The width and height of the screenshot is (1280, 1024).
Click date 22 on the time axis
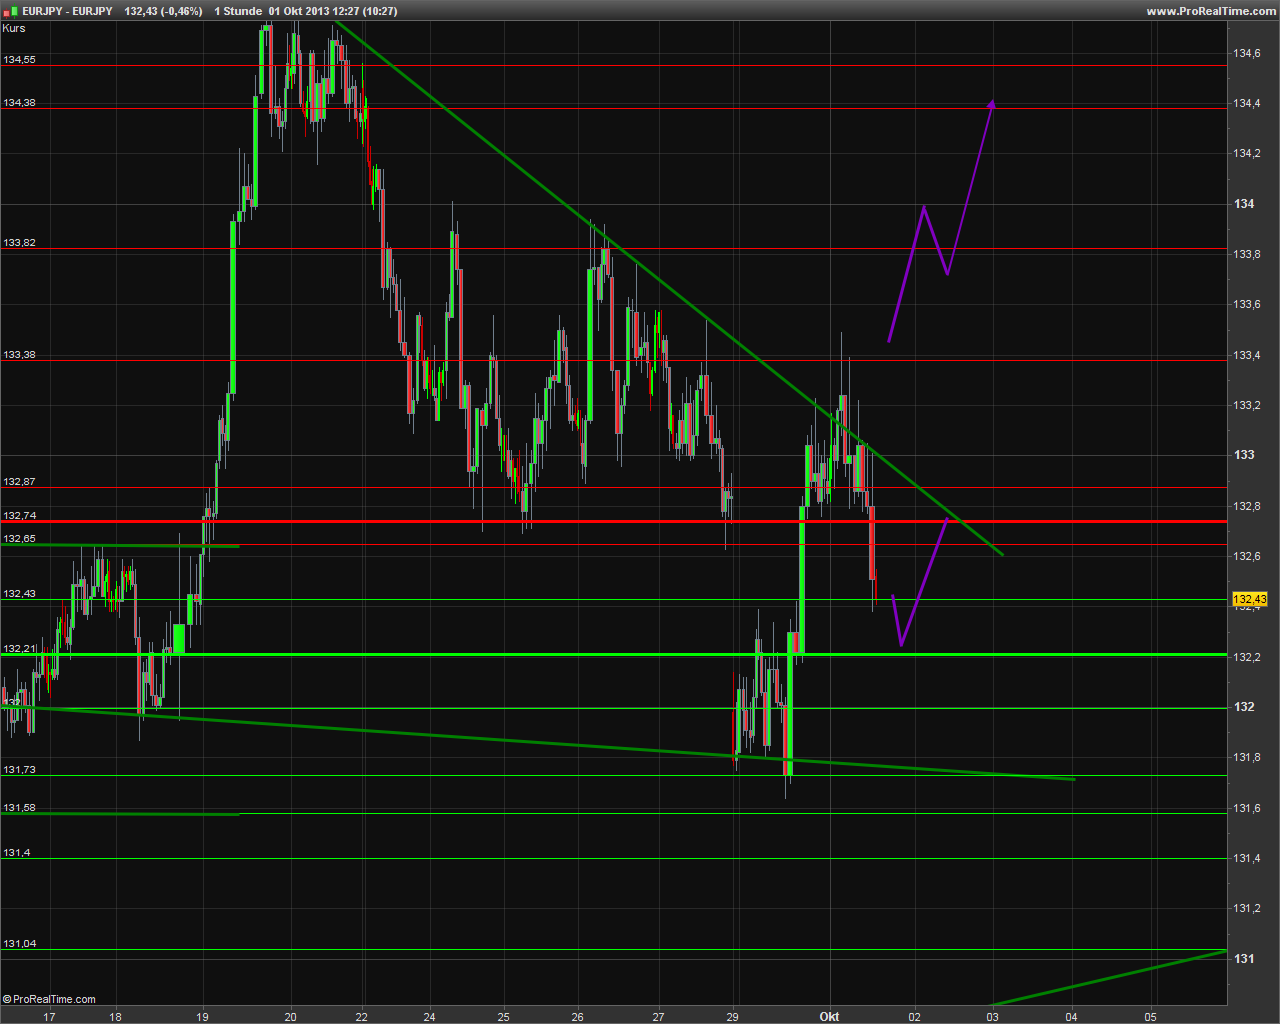[x=362, y=1017]
